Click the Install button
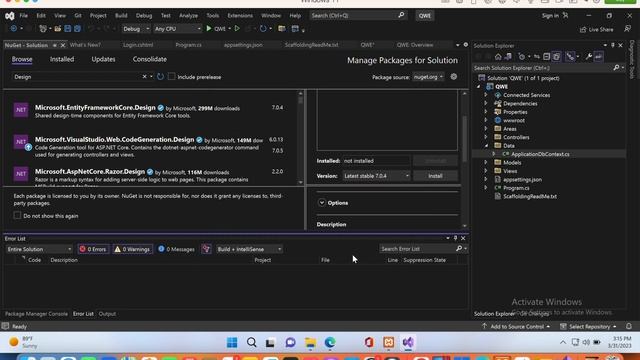 tap(435, 176)
